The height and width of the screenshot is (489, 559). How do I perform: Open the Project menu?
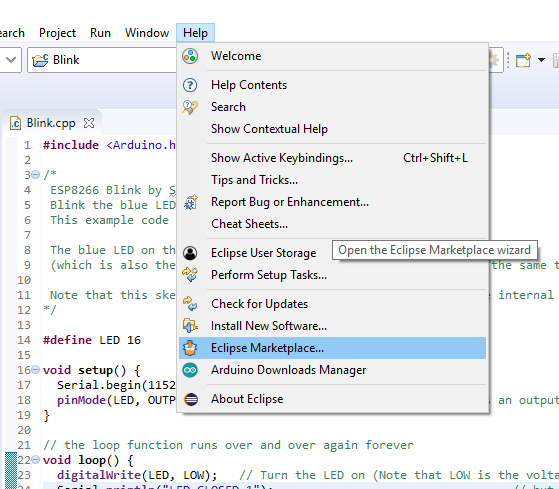coord(57,33)
